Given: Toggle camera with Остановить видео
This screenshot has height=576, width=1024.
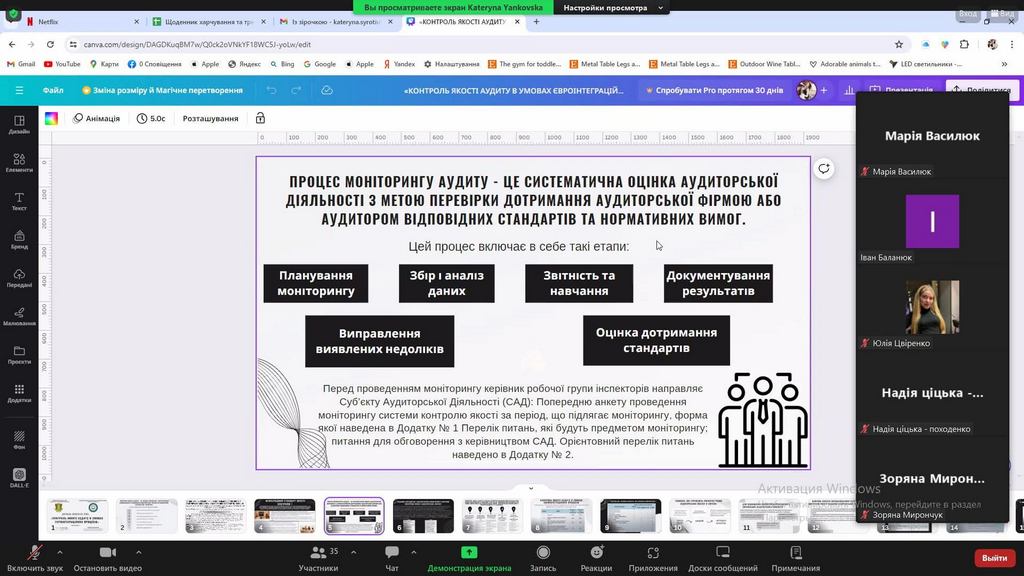Looking at the screenshot, I should [108, 558].
